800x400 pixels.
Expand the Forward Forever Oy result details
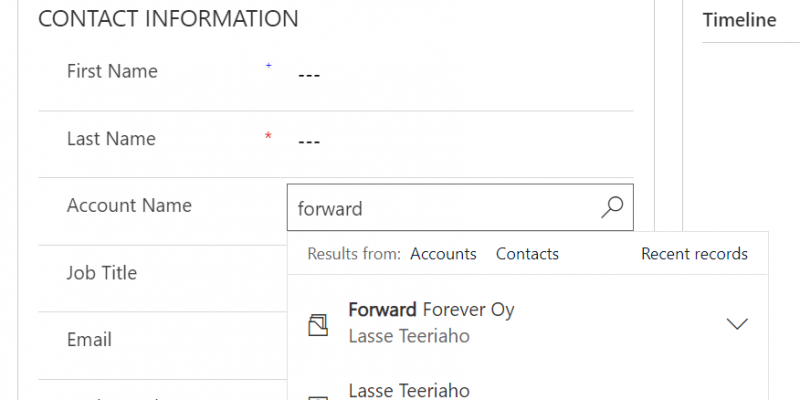click(x=737, y=323)
